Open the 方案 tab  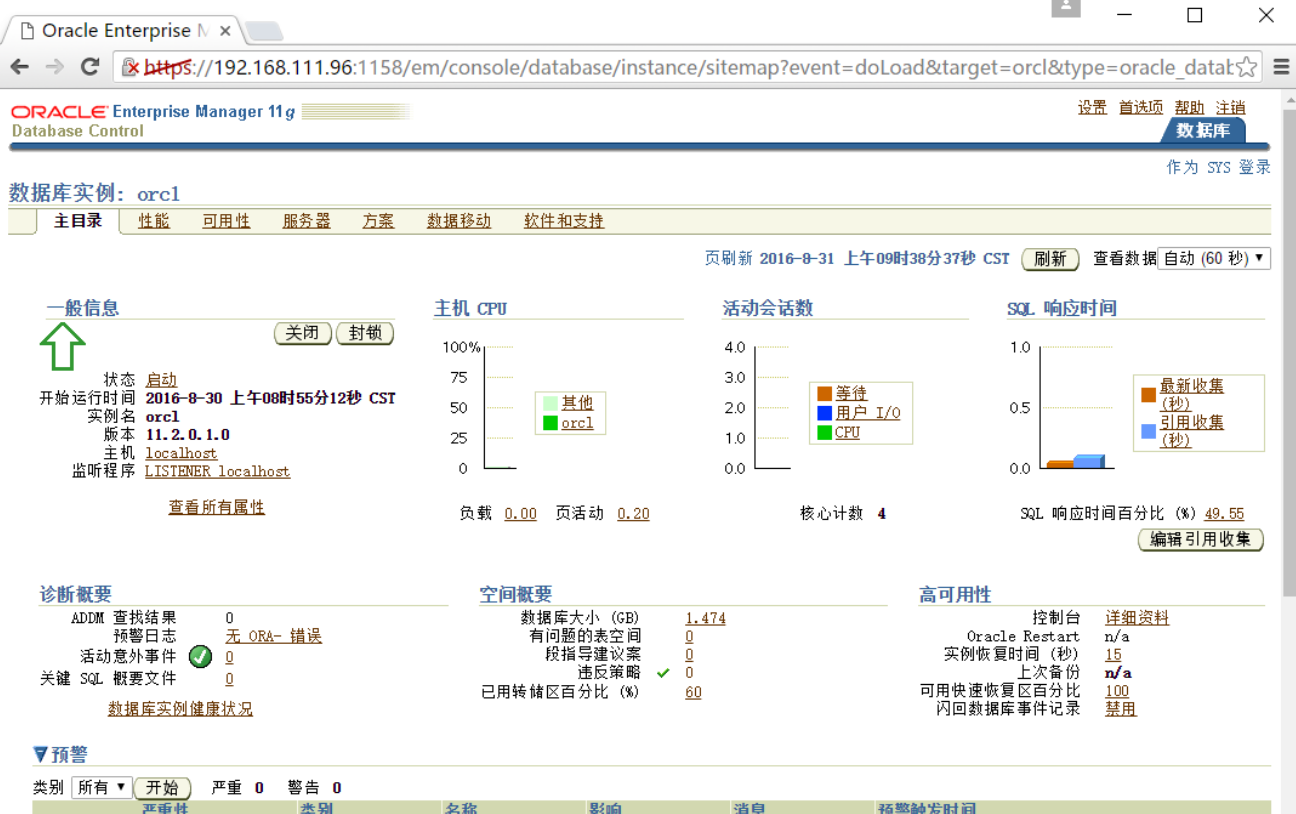tap(378, 221)
